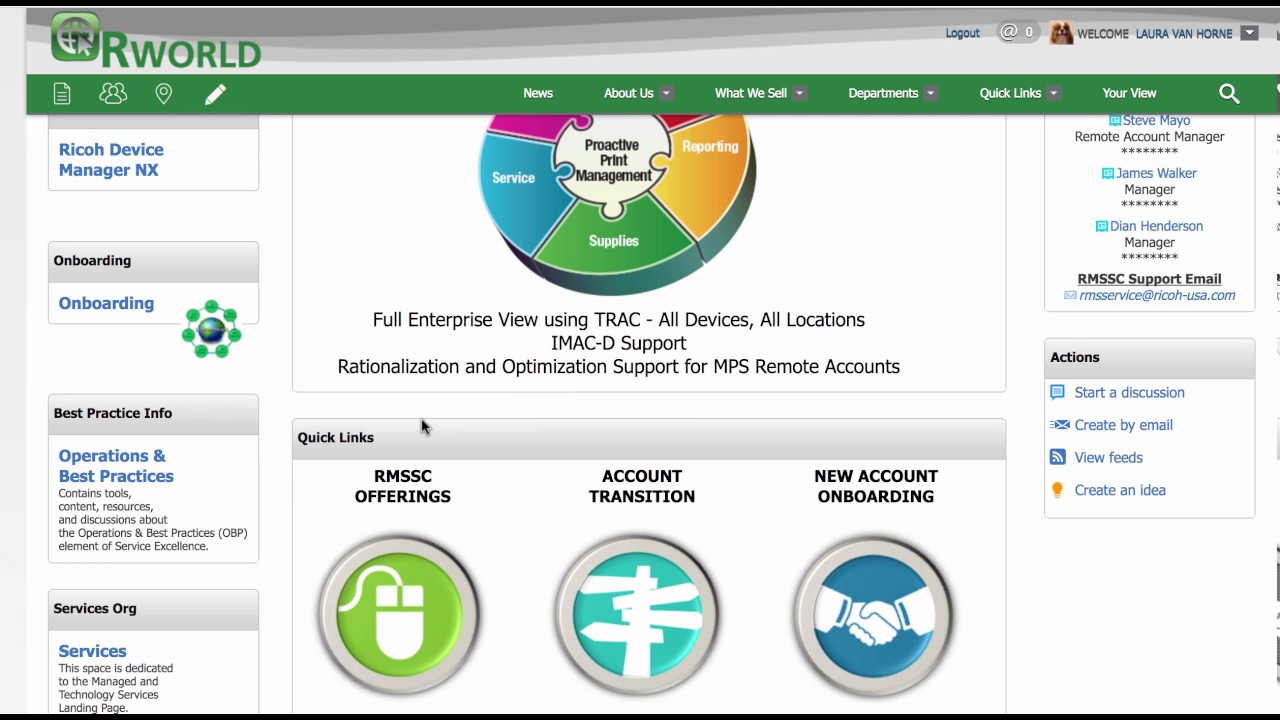Click the View feeds RSS icon
The image size is (1280, 720).
click(1058, 457)
